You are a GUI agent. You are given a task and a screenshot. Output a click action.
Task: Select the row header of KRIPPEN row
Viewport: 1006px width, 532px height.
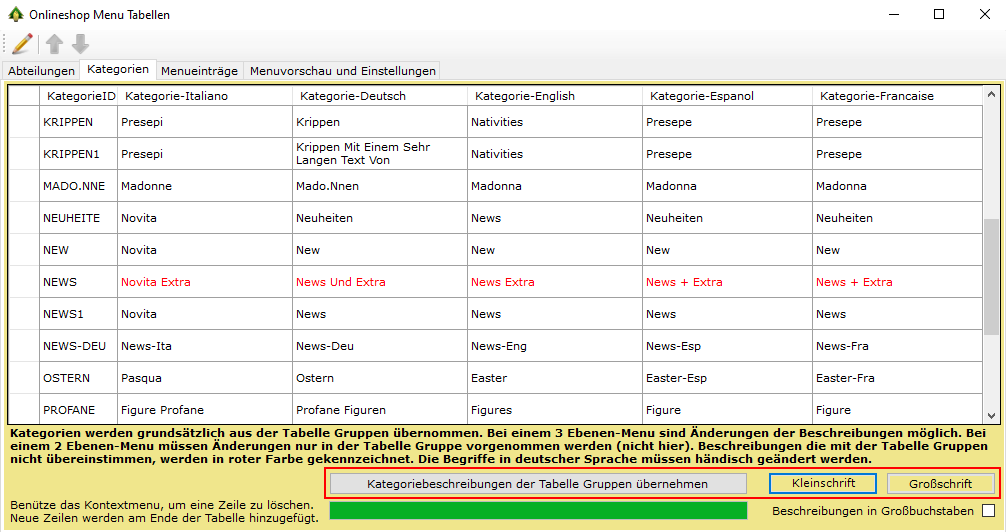[x=23, y=122]
